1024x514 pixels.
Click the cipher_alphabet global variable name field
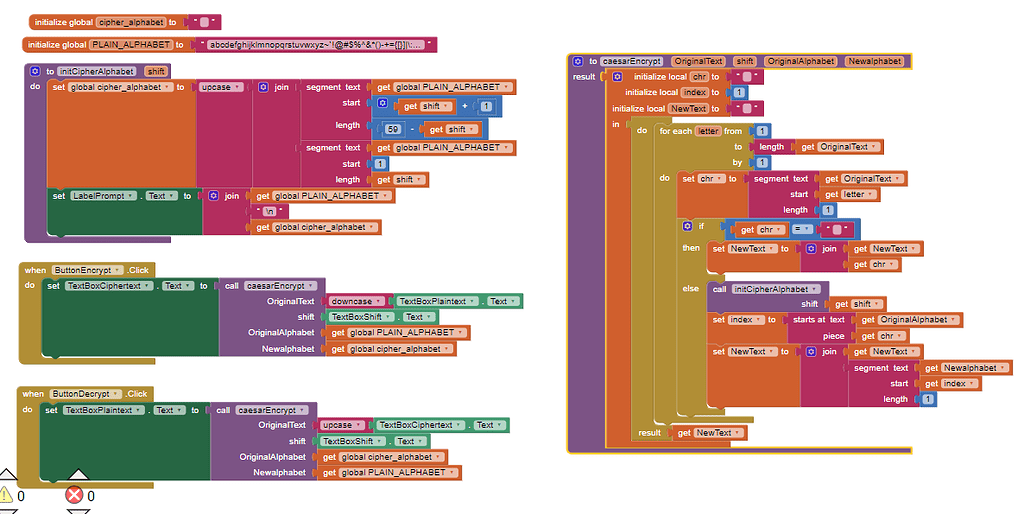coord(127,21)
